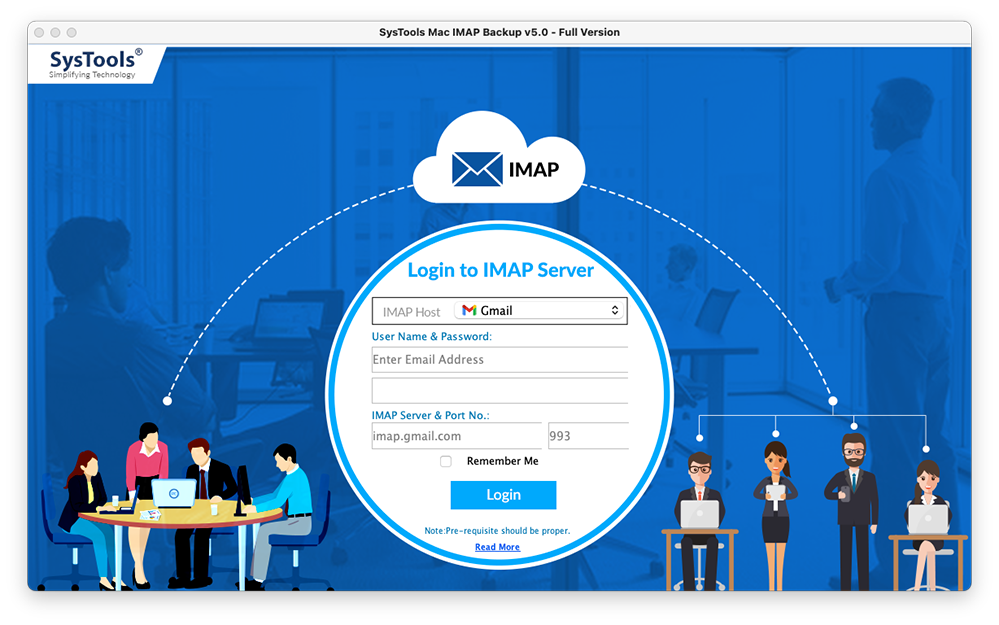The width and height of the screenshot is (999, 625).
Task: Click the port number field showing 993
Action: tap(588, 436)
